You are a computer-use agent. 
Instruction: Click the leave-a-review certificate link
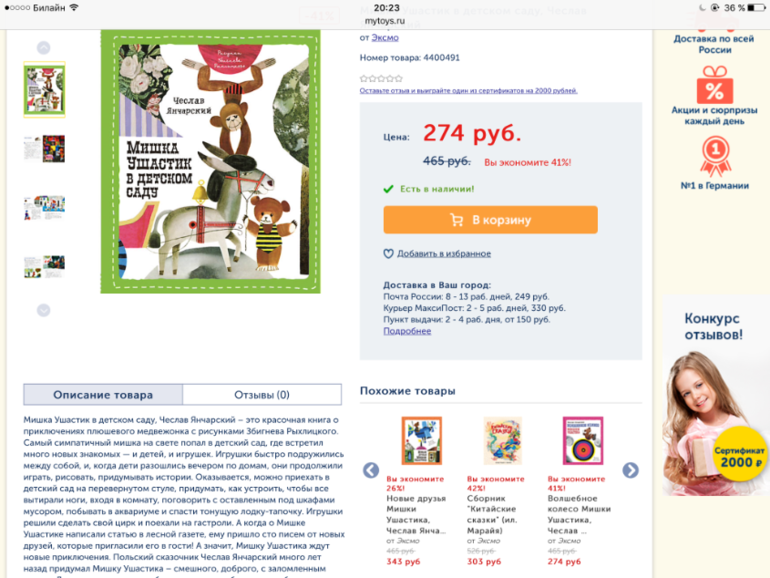[x=468, y=90]
